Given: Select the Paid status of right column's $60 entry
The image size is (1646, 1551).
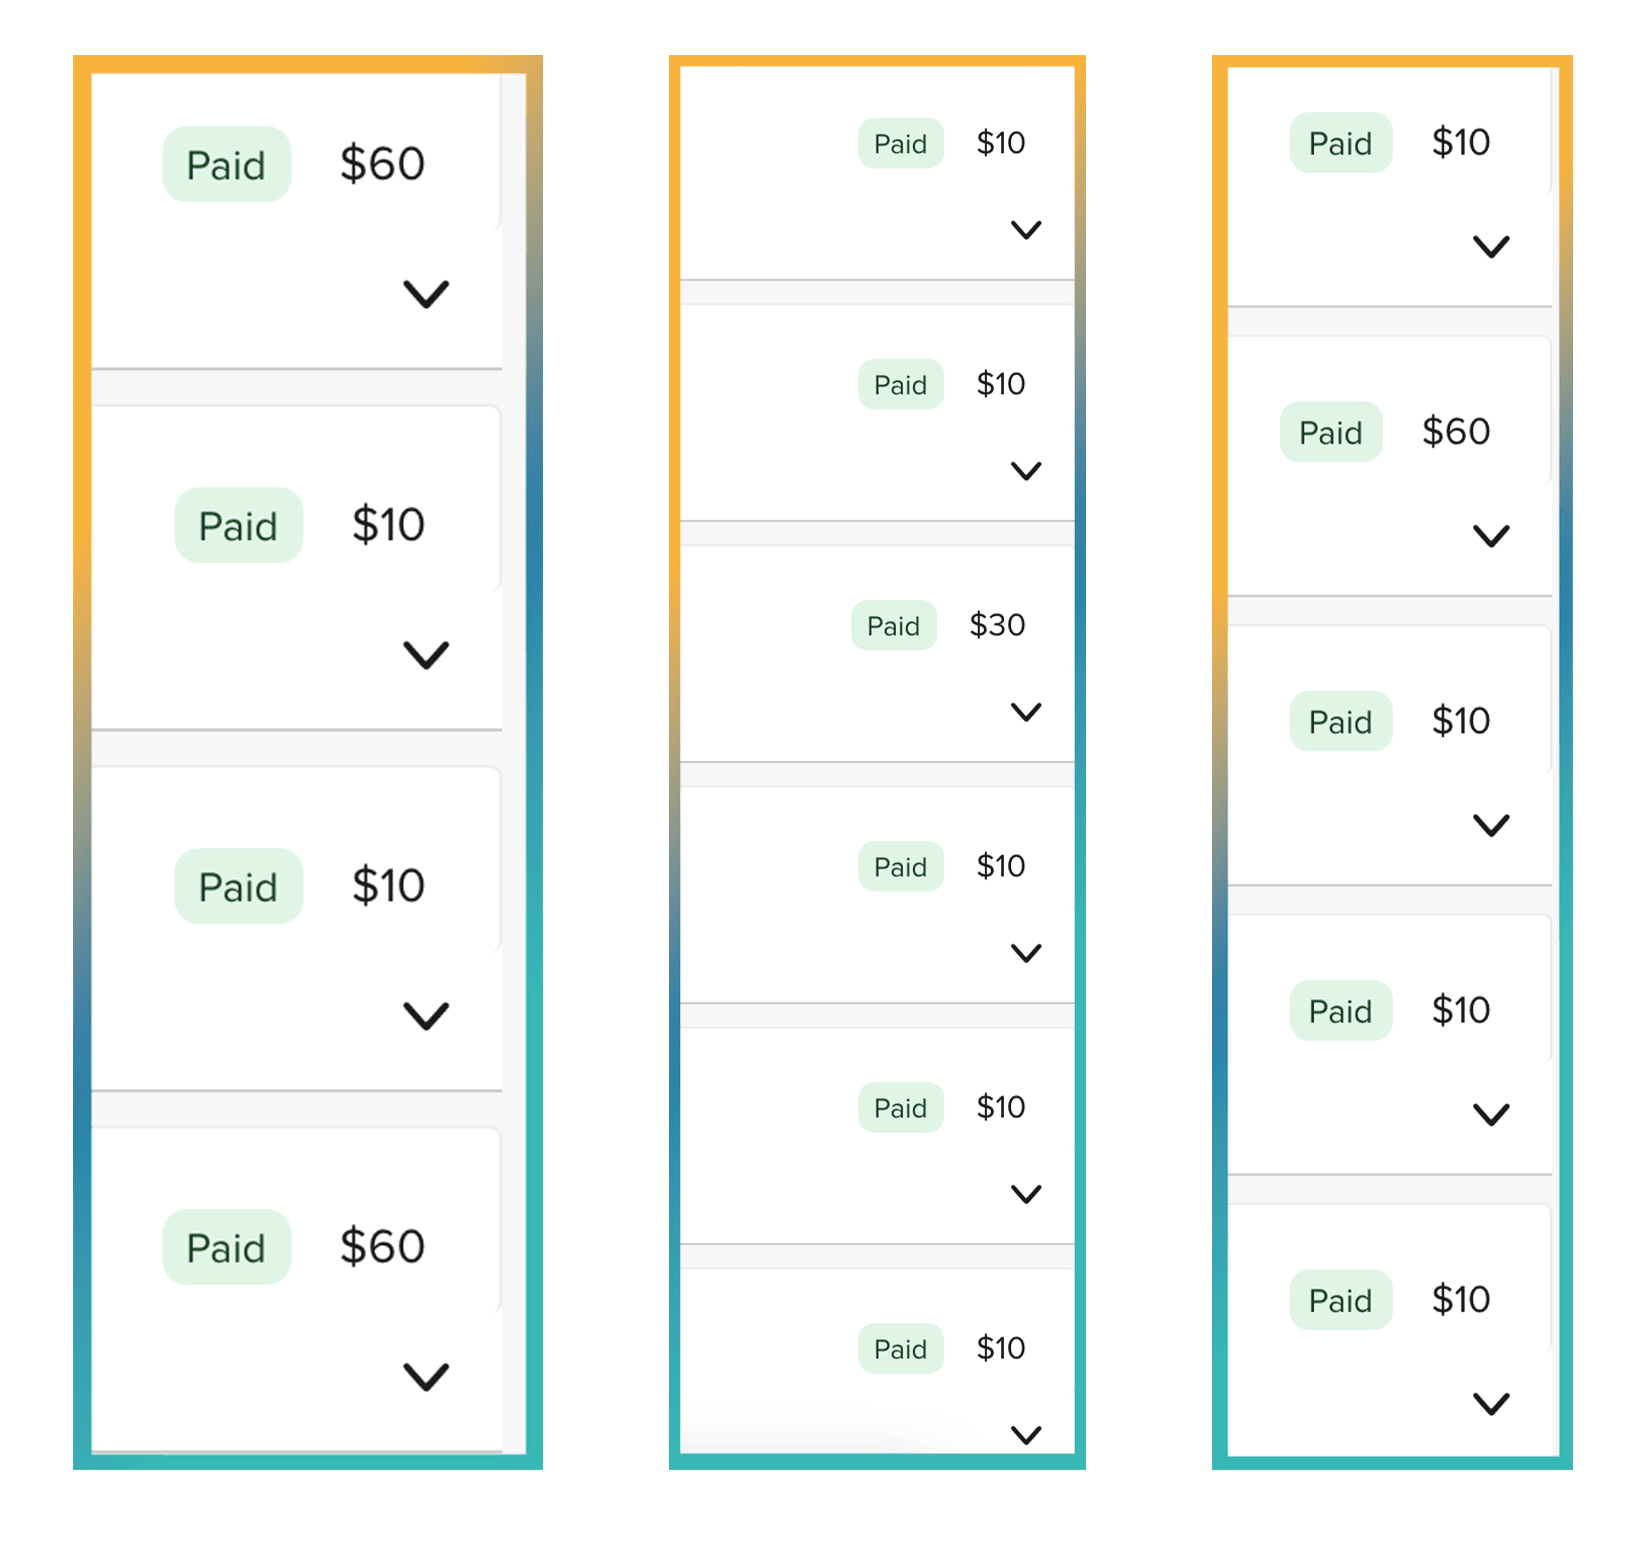Looking at the screenshot, I should pos(1331,431).
